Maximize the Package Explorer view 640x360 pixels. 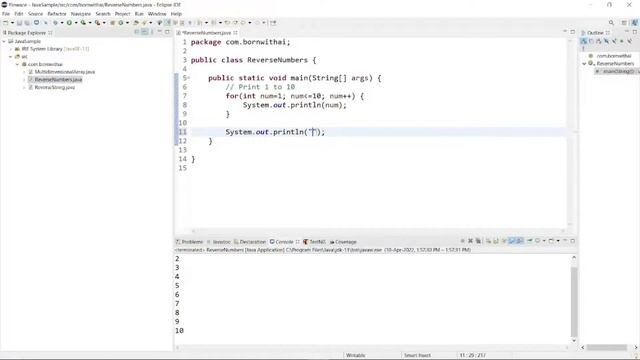point(167,32)
